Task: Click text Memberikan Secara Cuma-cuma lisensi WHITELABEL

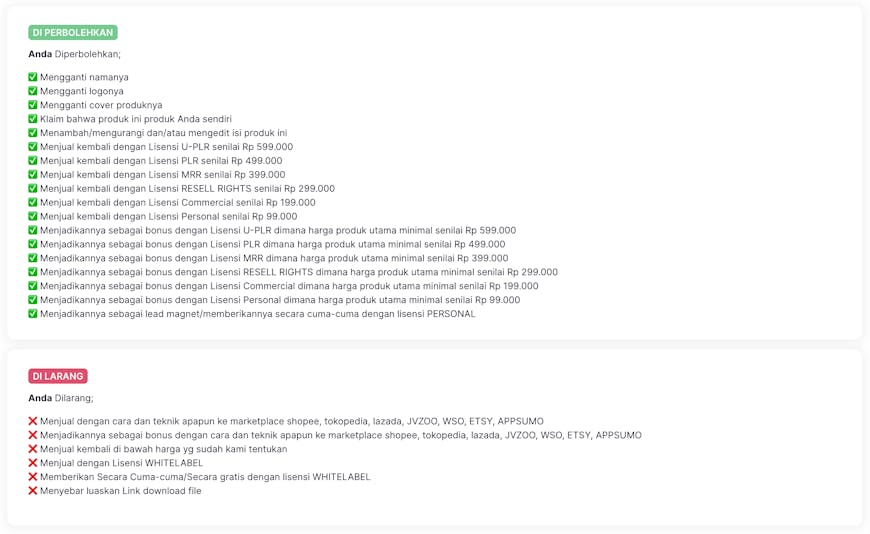Action: click(205, 477)
